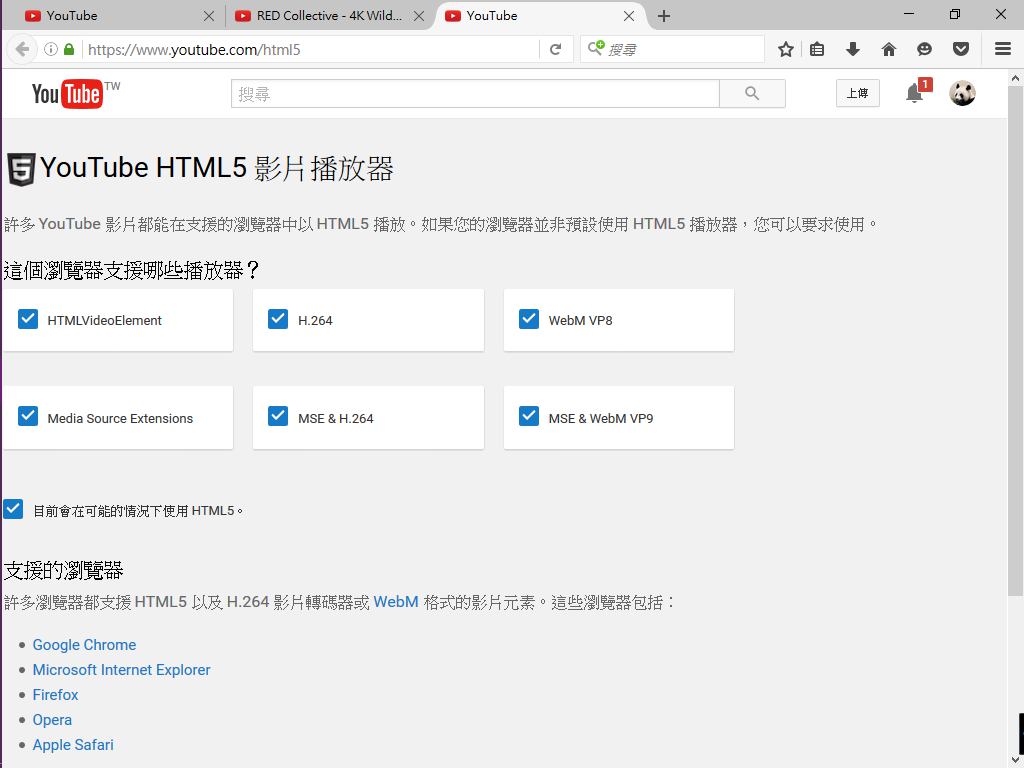Viewport: 1024px width, 768px height.
Task: Click the YouTube logo in header
Action: pos(67,94)
